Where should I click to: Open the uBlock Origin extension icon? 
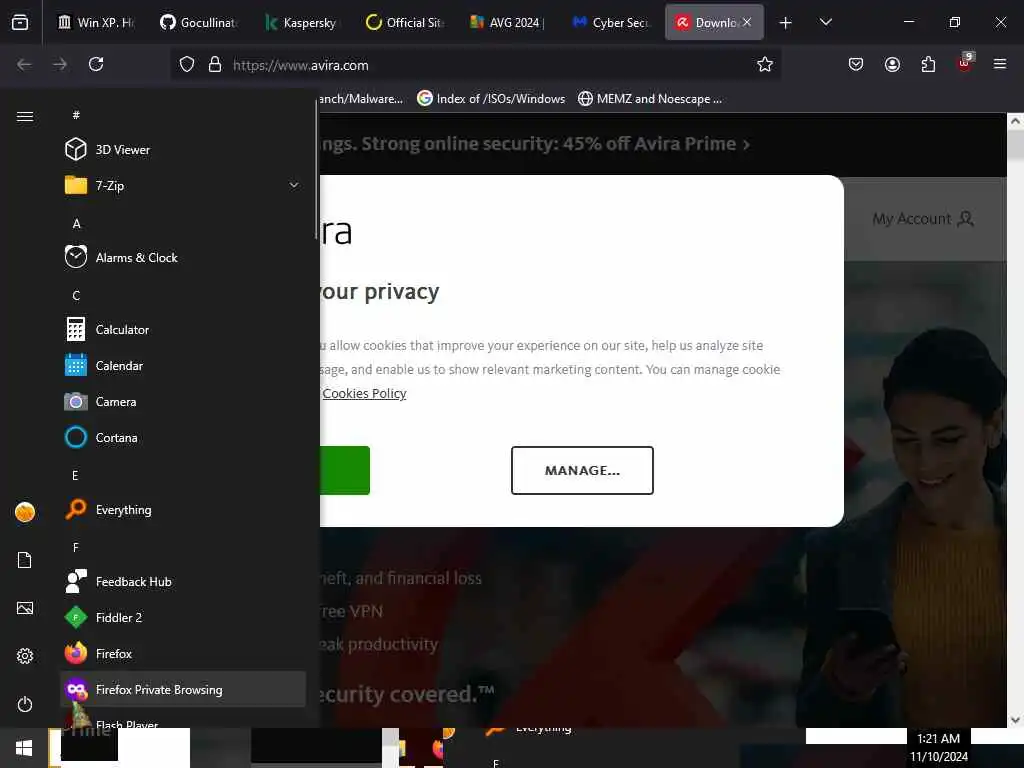point(965,63)
